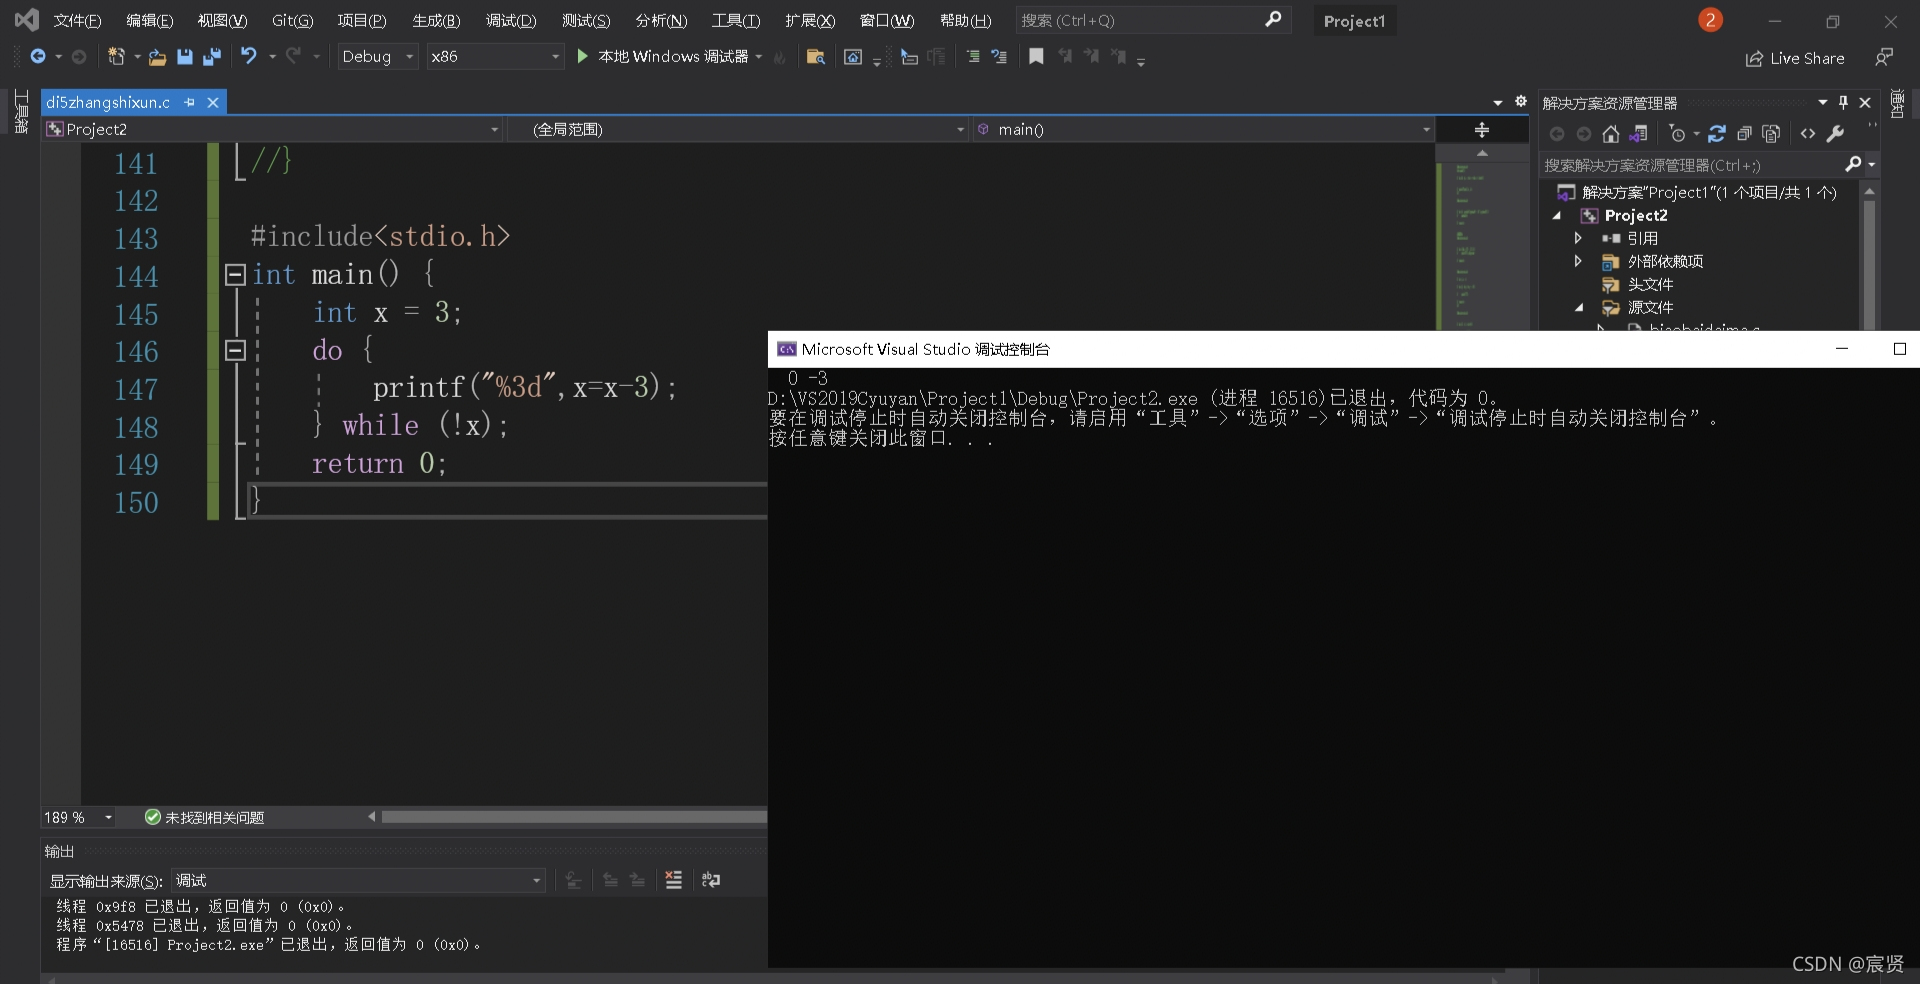The height and width of the screenshot is (984, 1920).
Task: Collapse the main() function fold at line 144
Action: coord(235,275)
